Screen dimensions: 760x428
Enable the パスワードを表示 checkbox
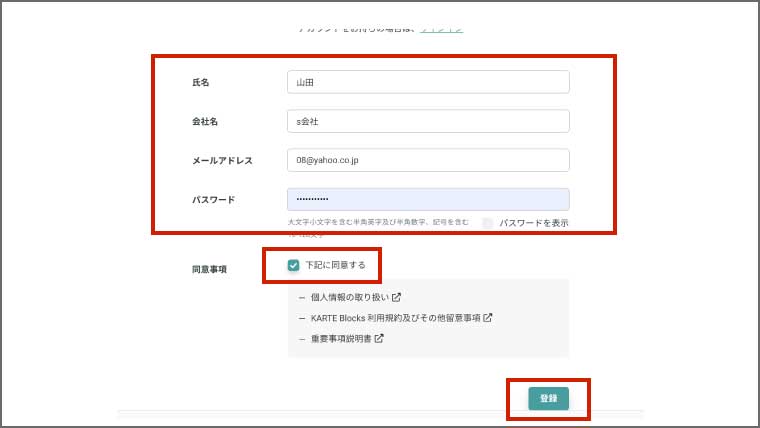click(488, 223)
